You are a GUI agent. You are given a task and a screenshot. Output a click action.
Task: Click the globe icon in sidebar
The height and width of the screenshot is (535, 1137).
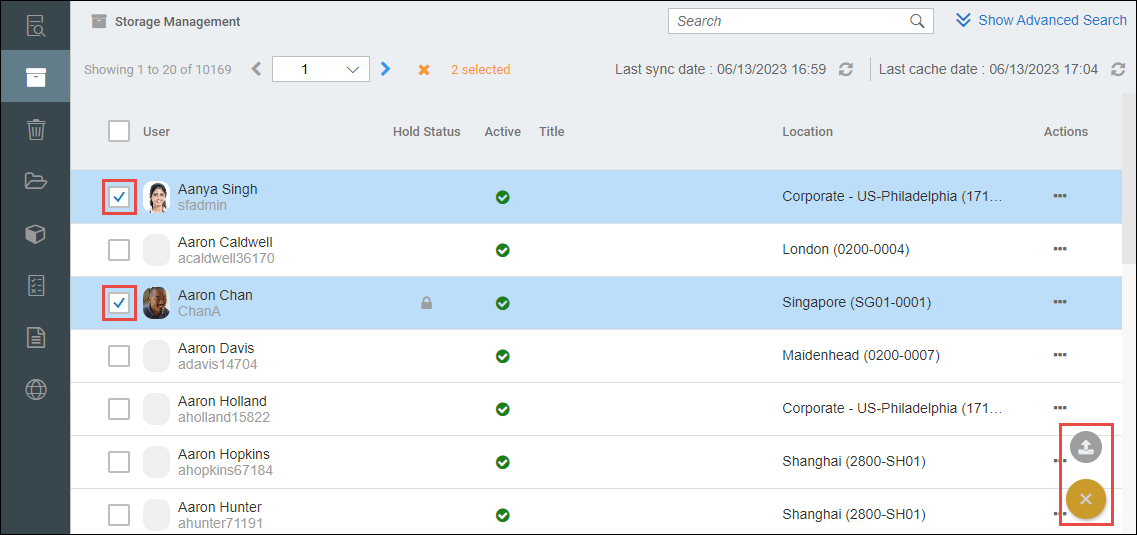(x=35, y=389)
